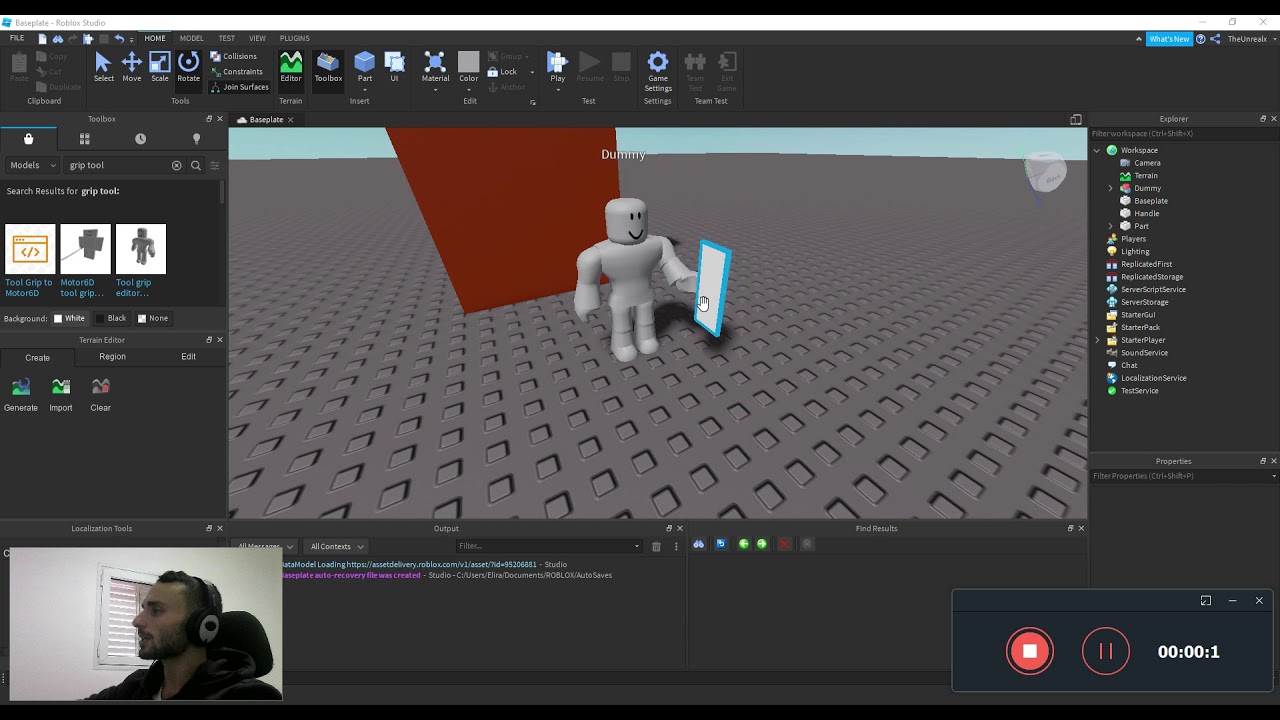Open the Color picker swatch in ribbon
Viewport: 1280px width, 720px height.
pos(469,68)
